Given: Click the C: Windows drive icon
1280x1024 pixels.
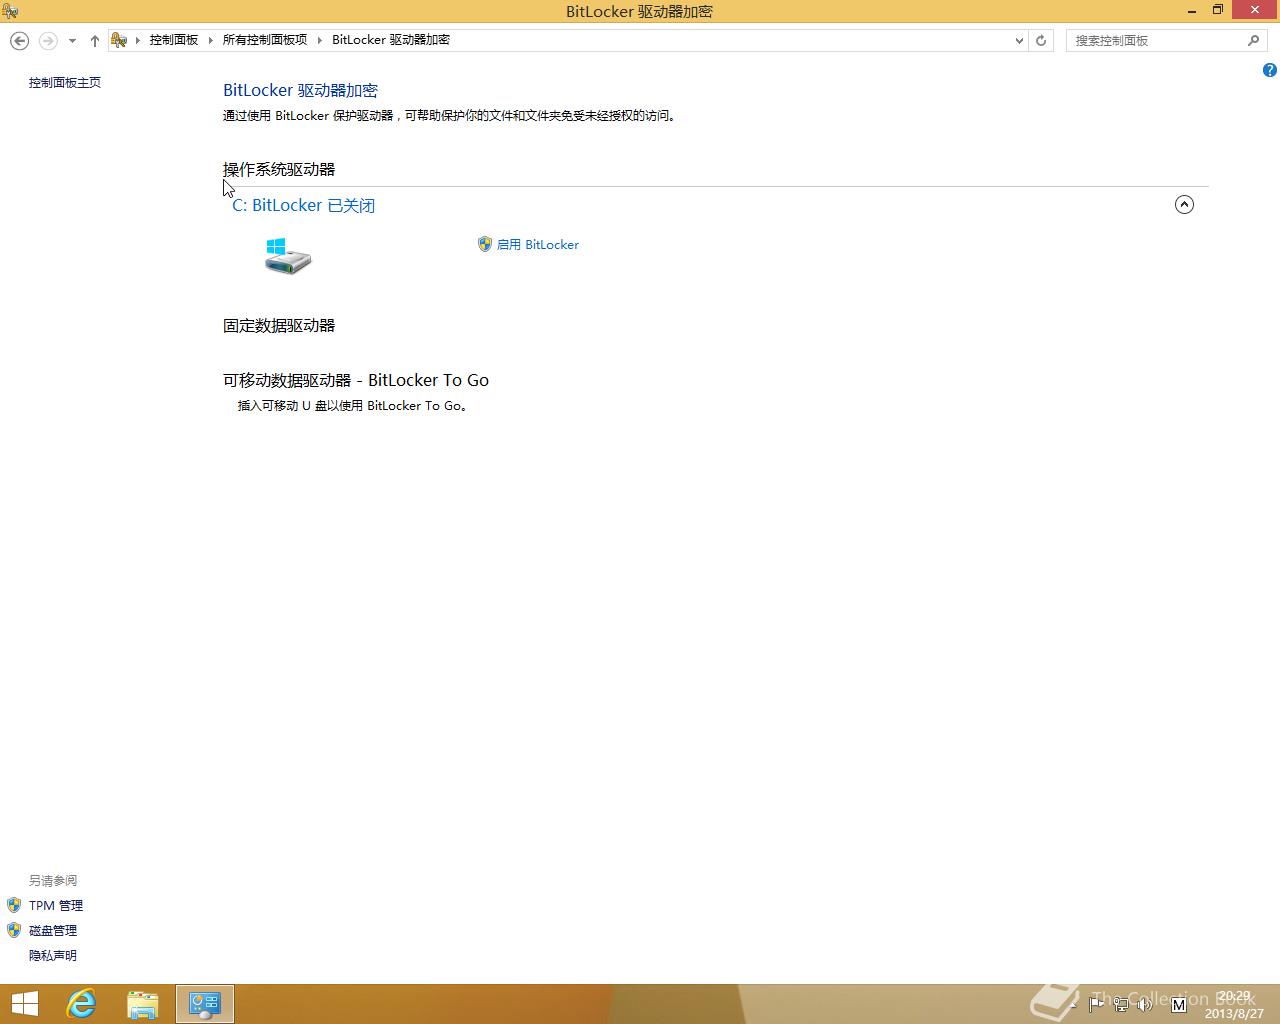Looking at the screenshot, I should [x=288, y=256].
